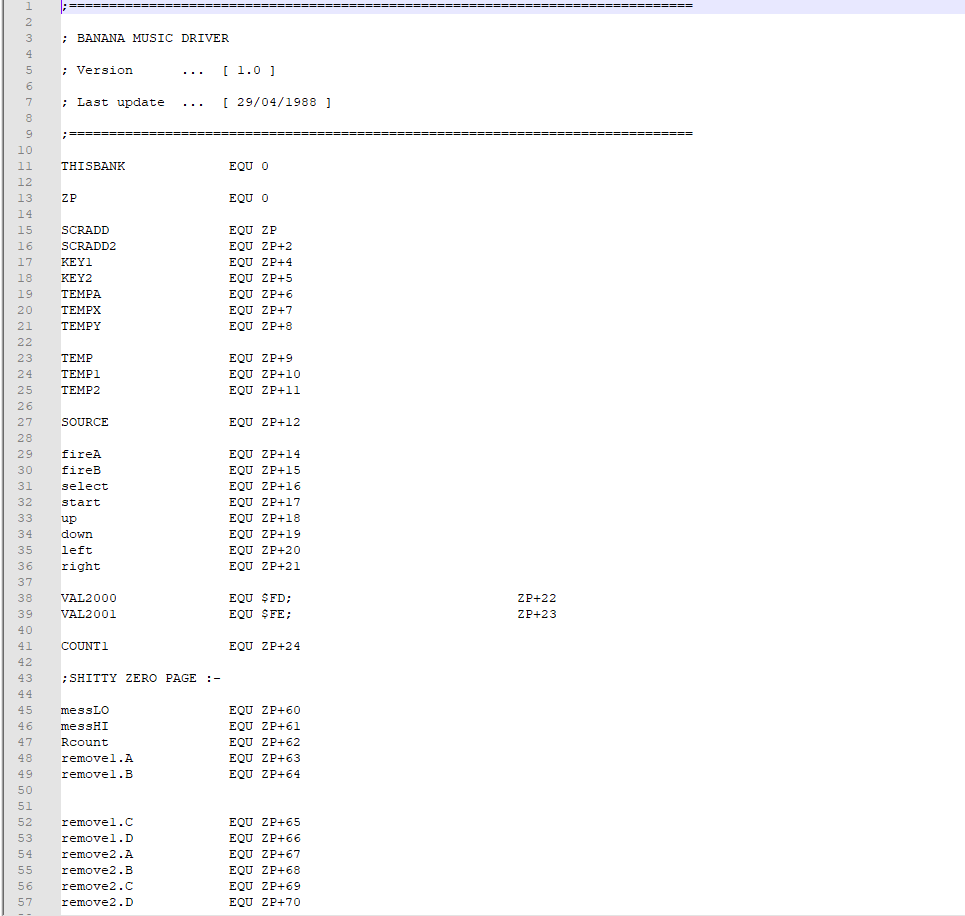Click the 'down' label
This screenshot has width=965, height=916.
coord(77,534)
